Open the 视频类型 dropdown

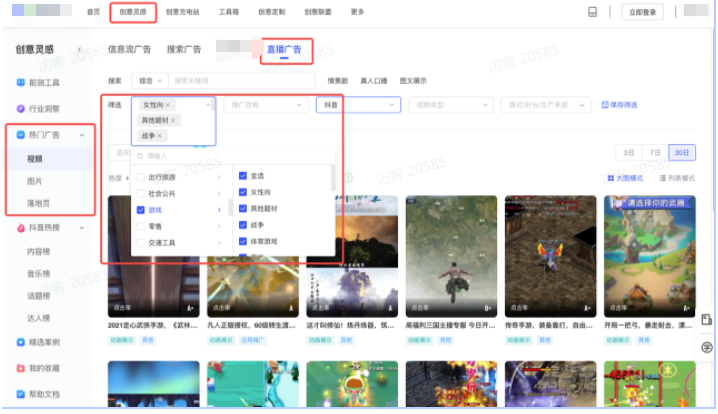click(451, 105)
